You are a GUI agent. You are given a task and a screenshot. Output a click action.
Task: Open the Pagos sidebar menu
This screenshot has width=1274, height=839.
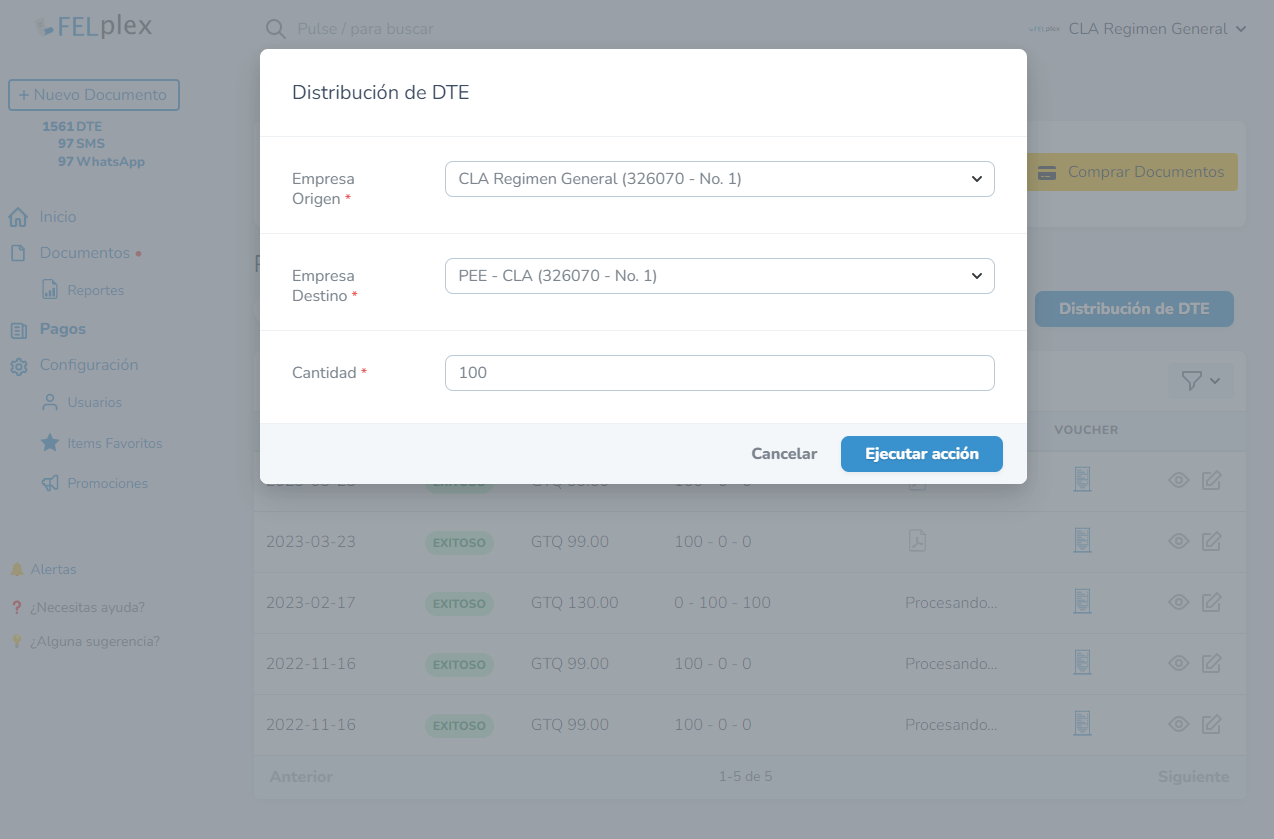[60, 328]
